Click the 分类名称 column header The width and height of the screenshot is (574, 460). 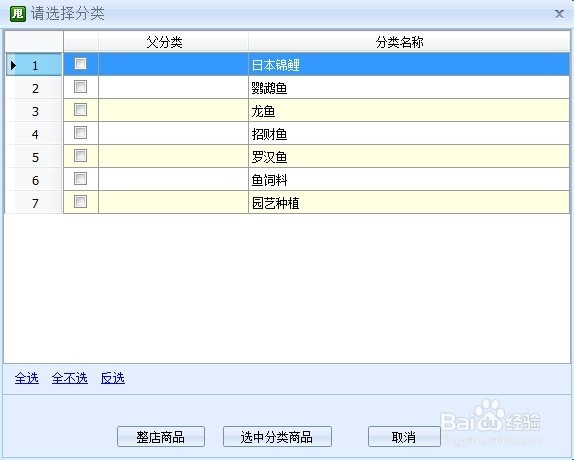pos(409,42)
